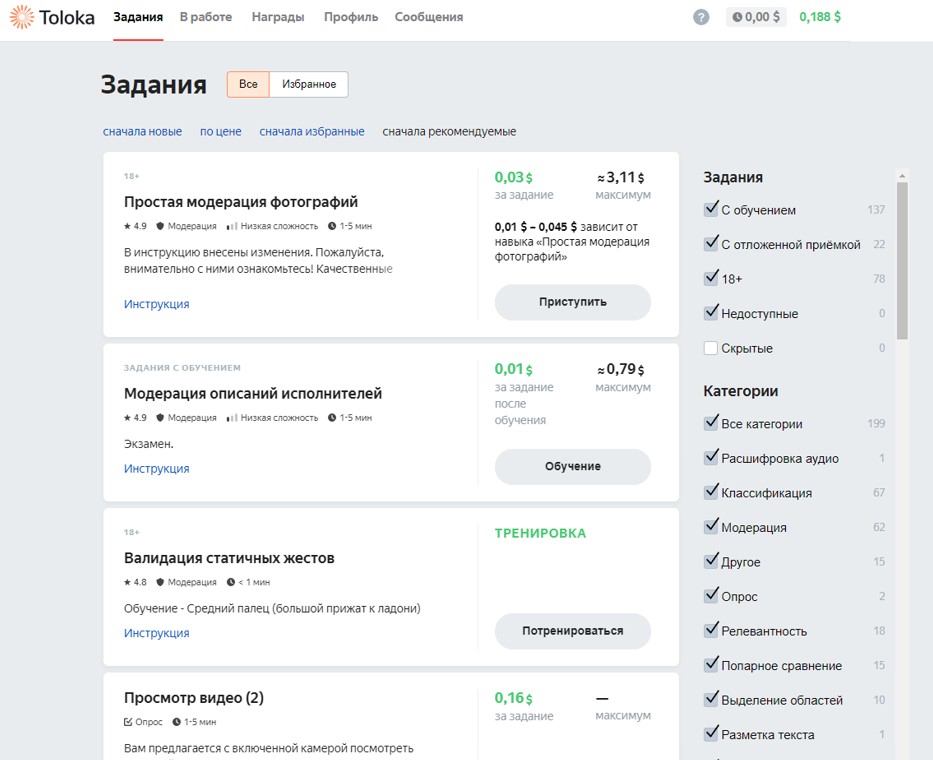Click clock icon in Просмотр видео card

point(177,722)
